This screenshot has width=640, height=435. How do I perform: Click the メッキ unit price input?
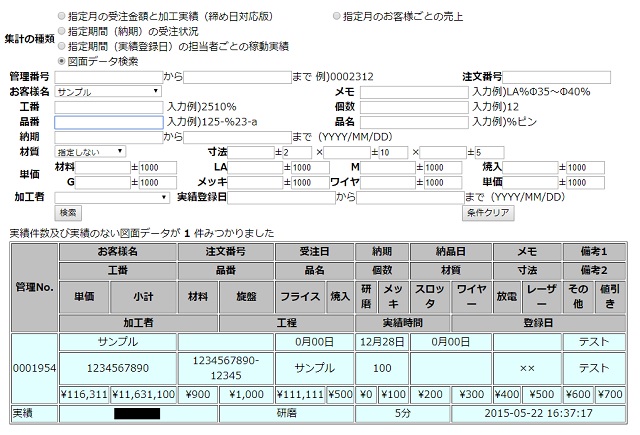coord(255,182)
